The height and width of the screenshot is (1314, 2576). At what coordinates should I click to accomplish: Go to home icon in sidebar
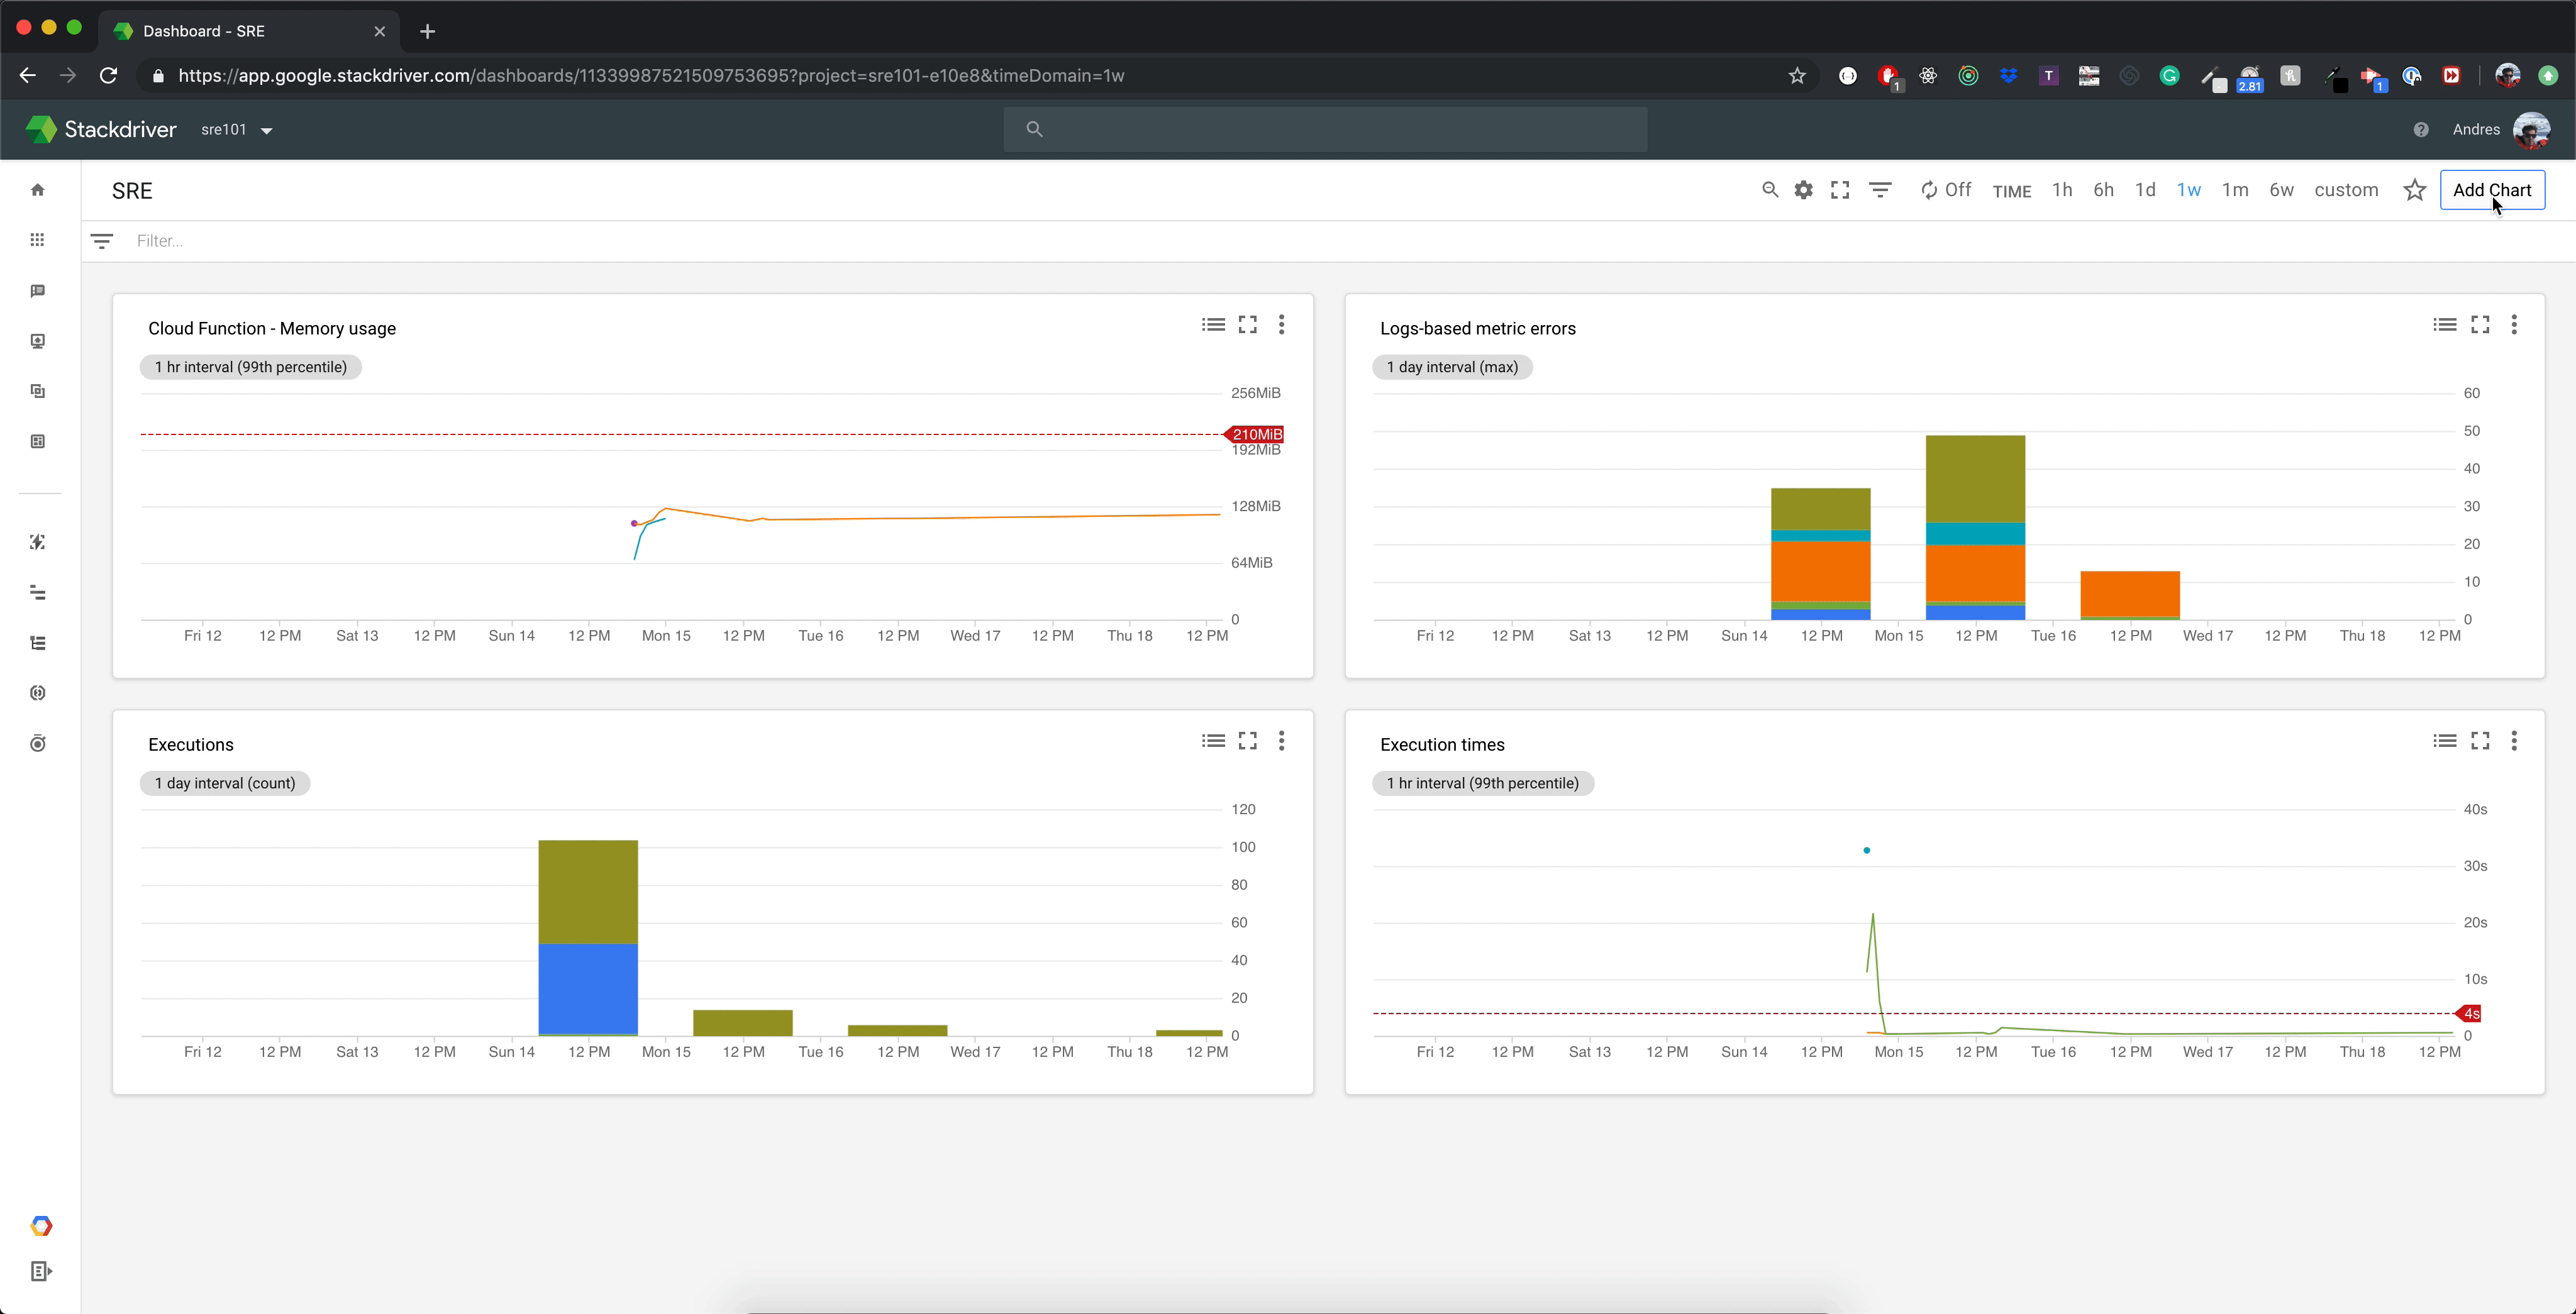coord(38,190)
